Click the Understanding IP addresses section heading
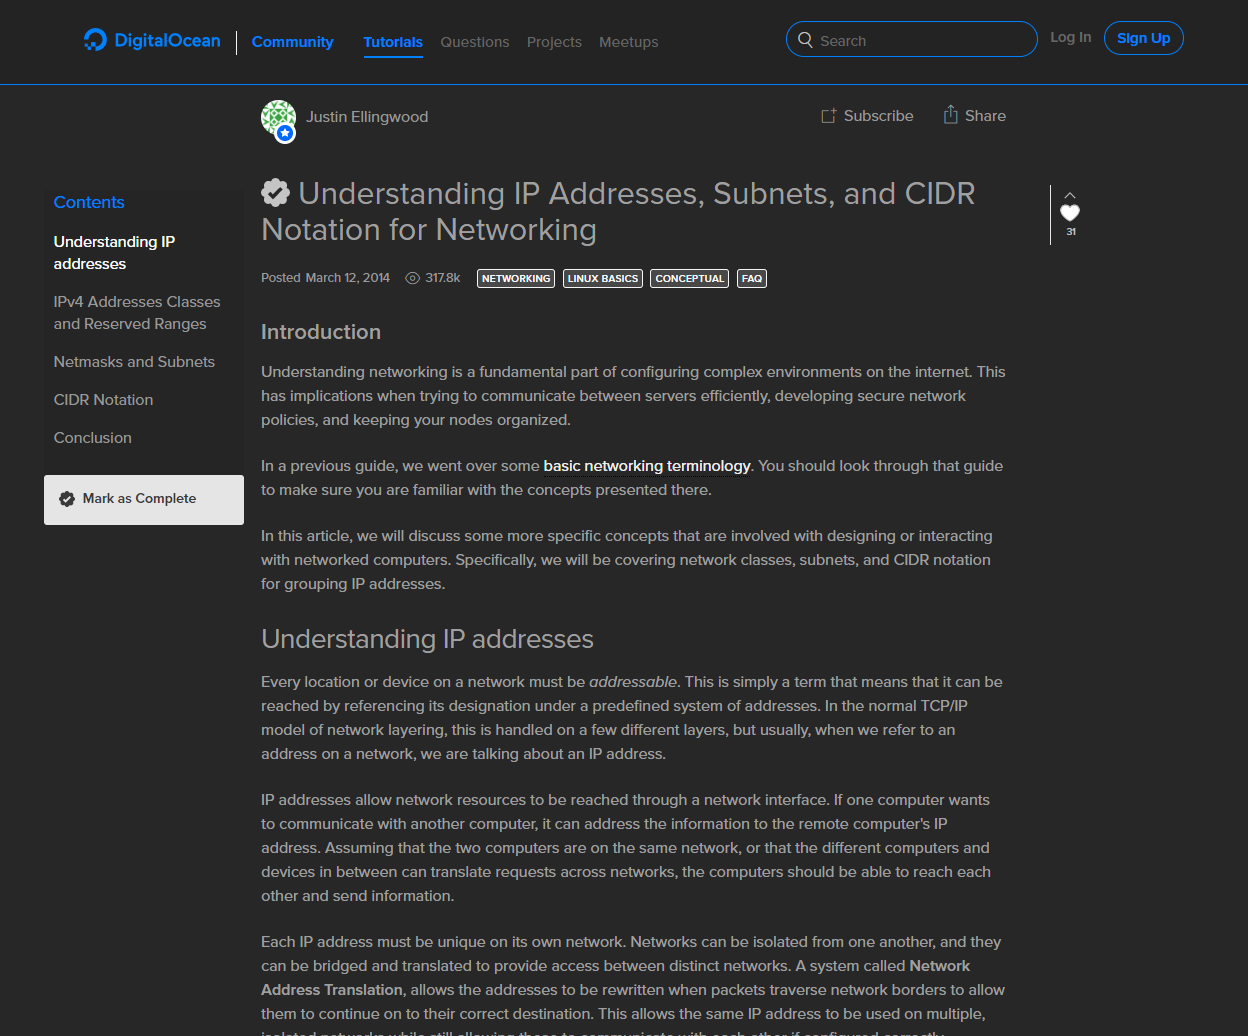This screenshot has height=1036, width=1248. click(x=427, y=639)
